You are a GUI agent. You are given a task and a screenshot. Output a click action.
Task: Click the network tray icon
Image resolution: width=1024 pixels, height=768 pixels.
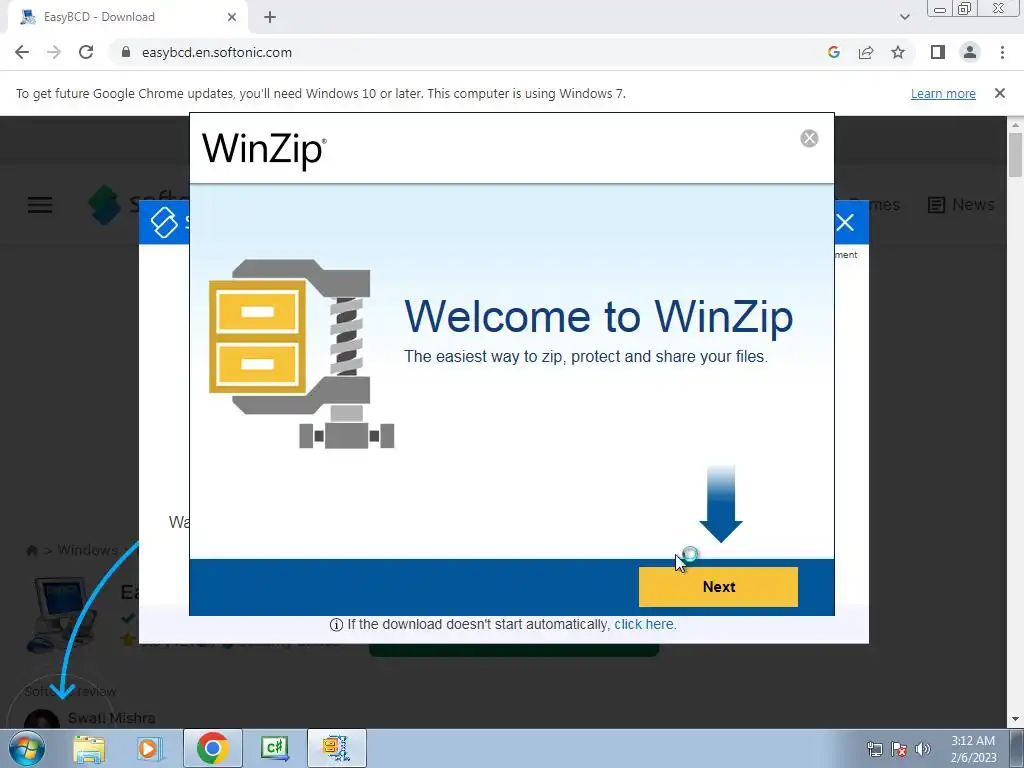click(x=874, y=749)
